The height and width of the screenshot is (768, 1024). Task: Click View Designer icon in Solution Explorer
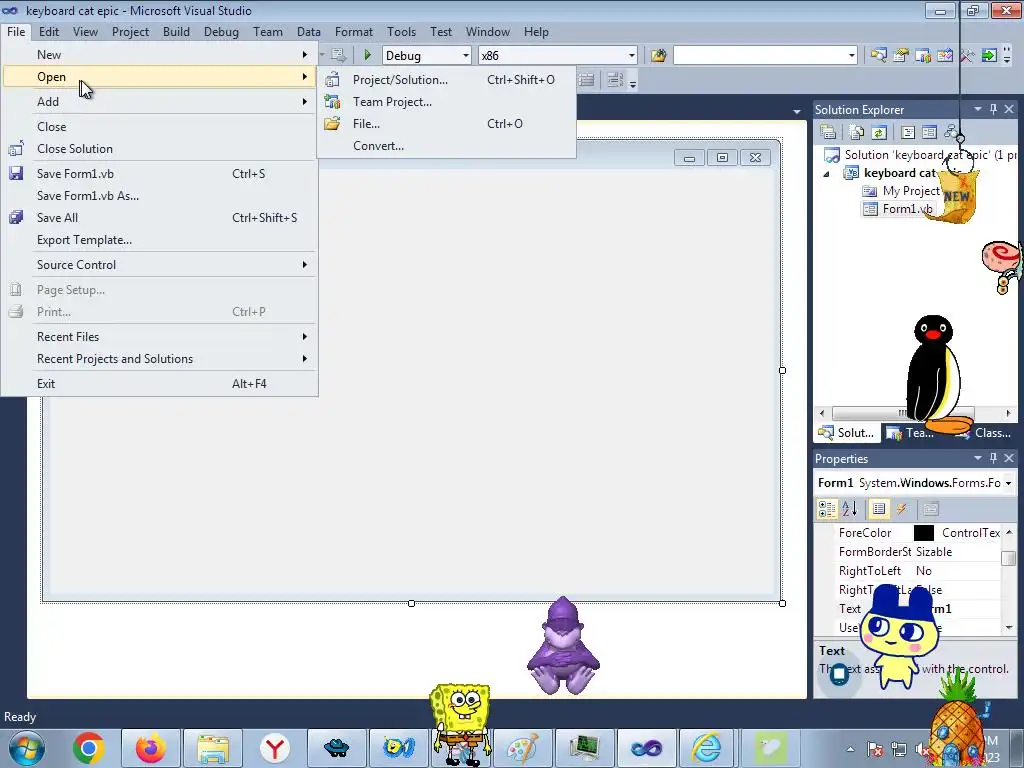click(929, 133)
